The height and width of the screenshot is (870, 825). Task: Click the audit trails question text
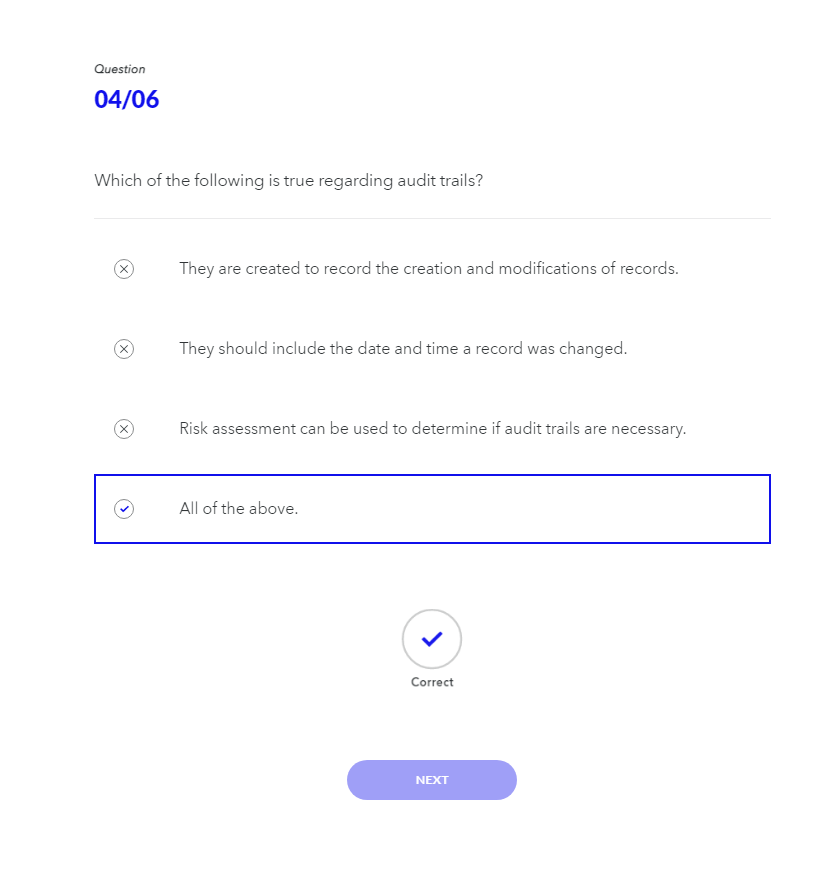click(x=289, y=181)
